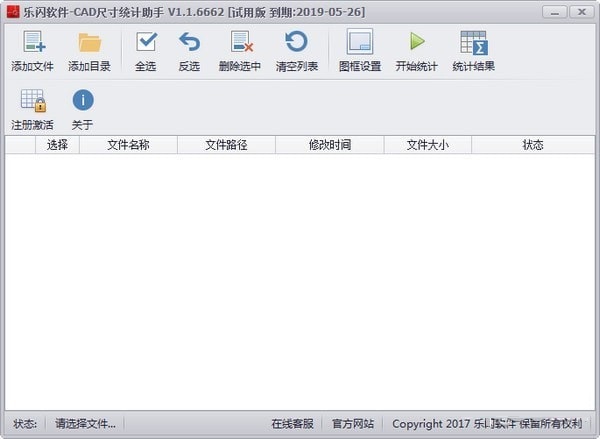Invert selection using the 反选 icon

189,42
